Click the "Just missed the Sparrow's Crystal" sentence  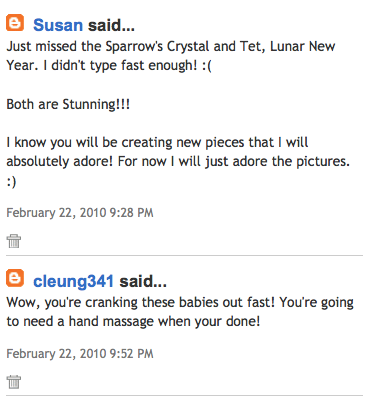click(x=171, y=46)
